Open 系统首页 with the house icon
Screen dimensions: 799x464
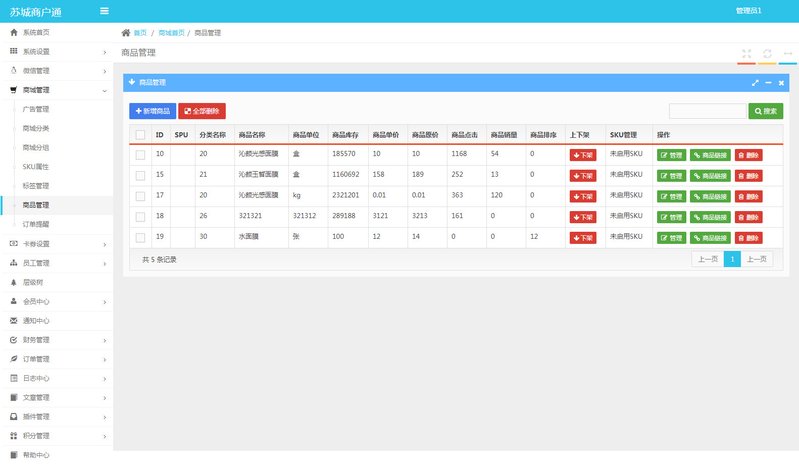click(13, 32)
